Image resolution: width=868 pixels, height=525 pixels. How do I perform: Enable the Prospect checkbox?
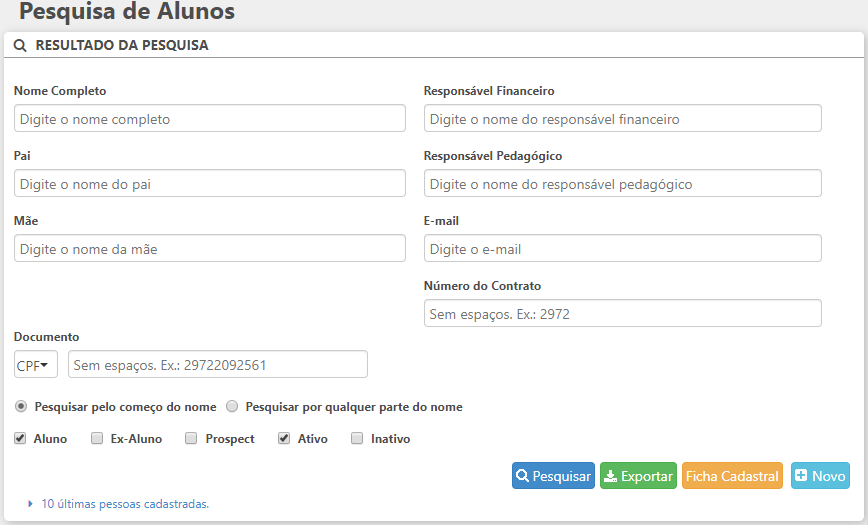[x=191, y=439]
